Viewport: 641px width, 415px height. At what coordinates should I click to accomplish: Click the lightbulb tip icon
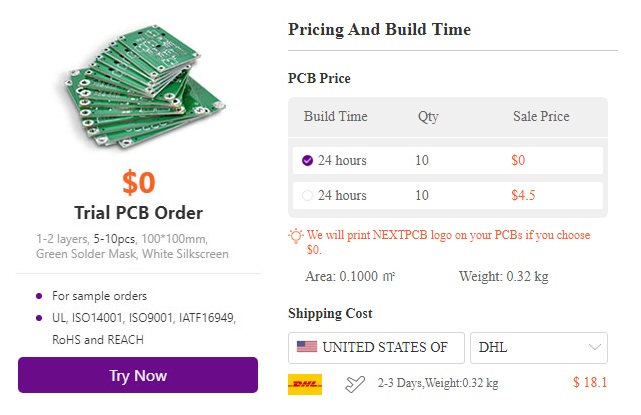296,236
